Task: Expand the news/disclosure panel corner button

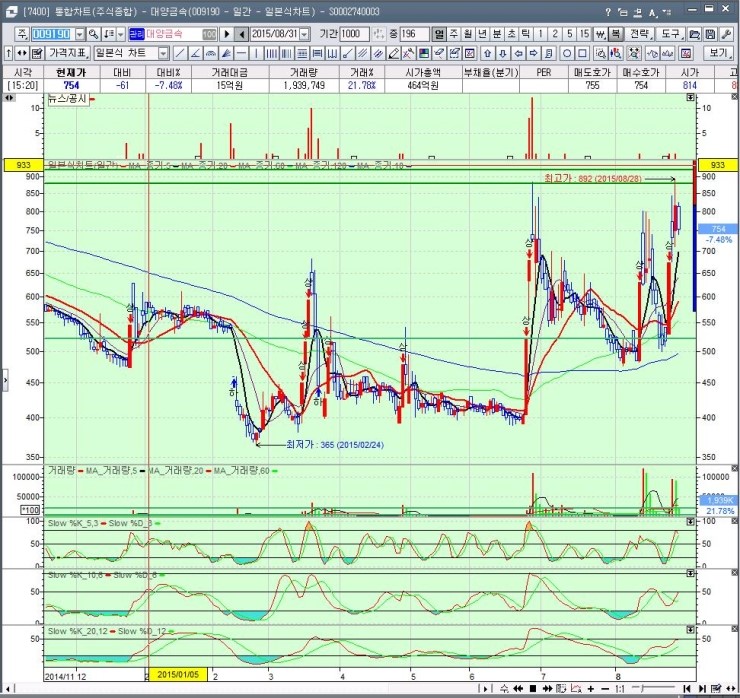Action: 690,97
